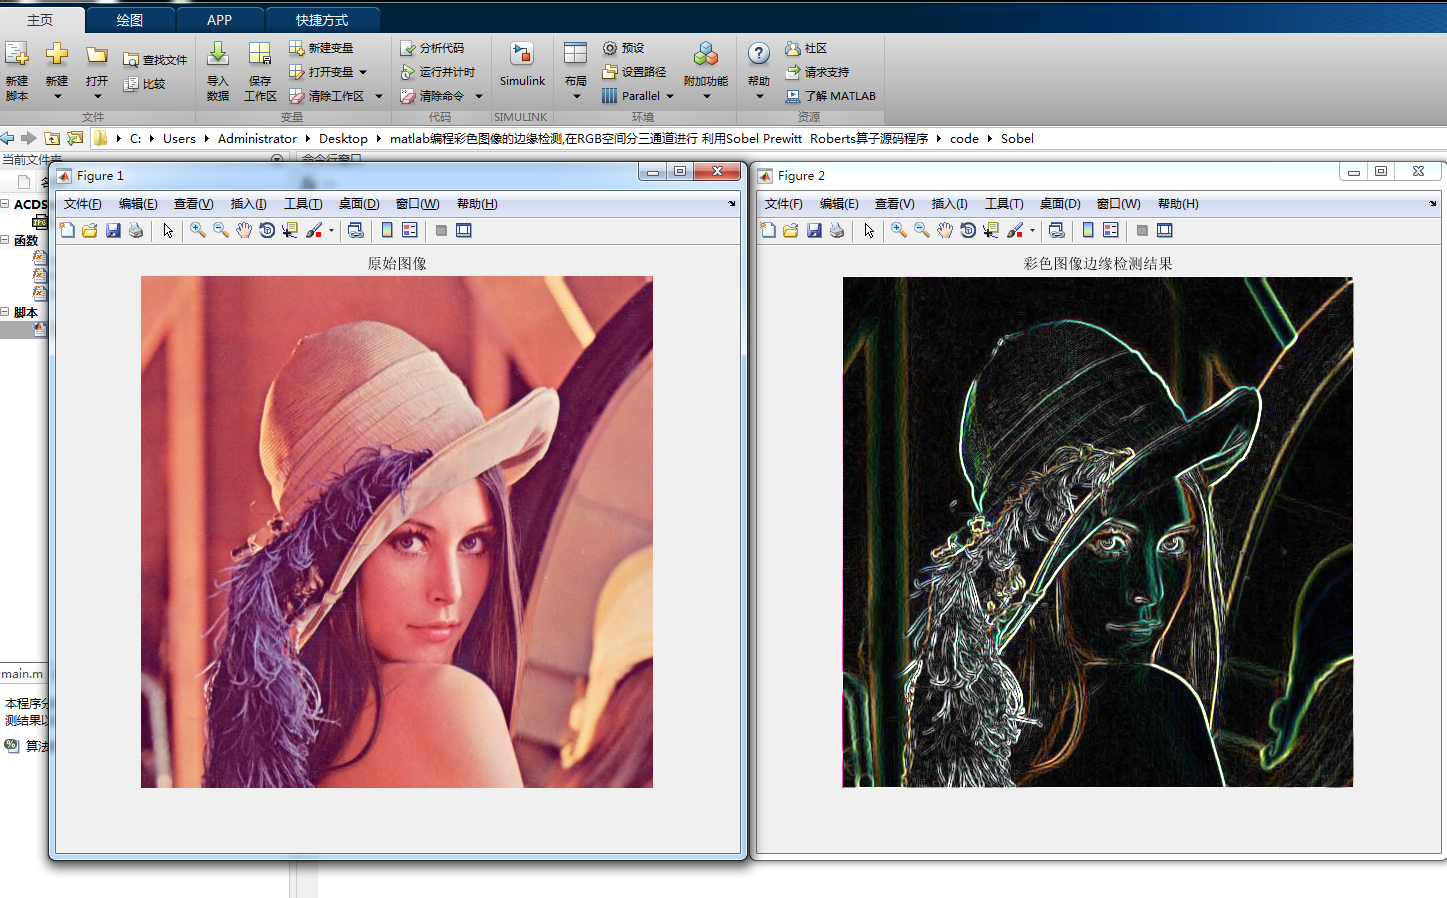1447x898 pixels.
Task: Click Print icon in Figure 2 toolbar
Action: (x=837, y=230)
